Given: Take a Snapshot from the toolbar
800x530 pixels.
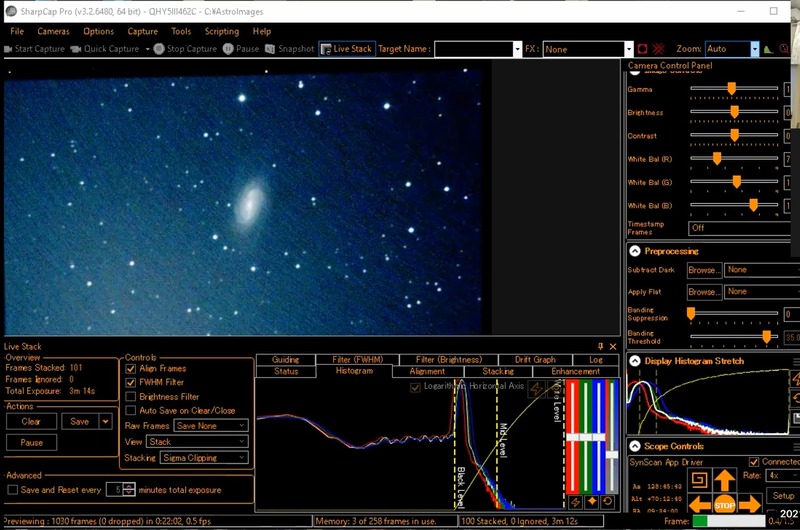Looking at the screenshot, I should point(289,49).
